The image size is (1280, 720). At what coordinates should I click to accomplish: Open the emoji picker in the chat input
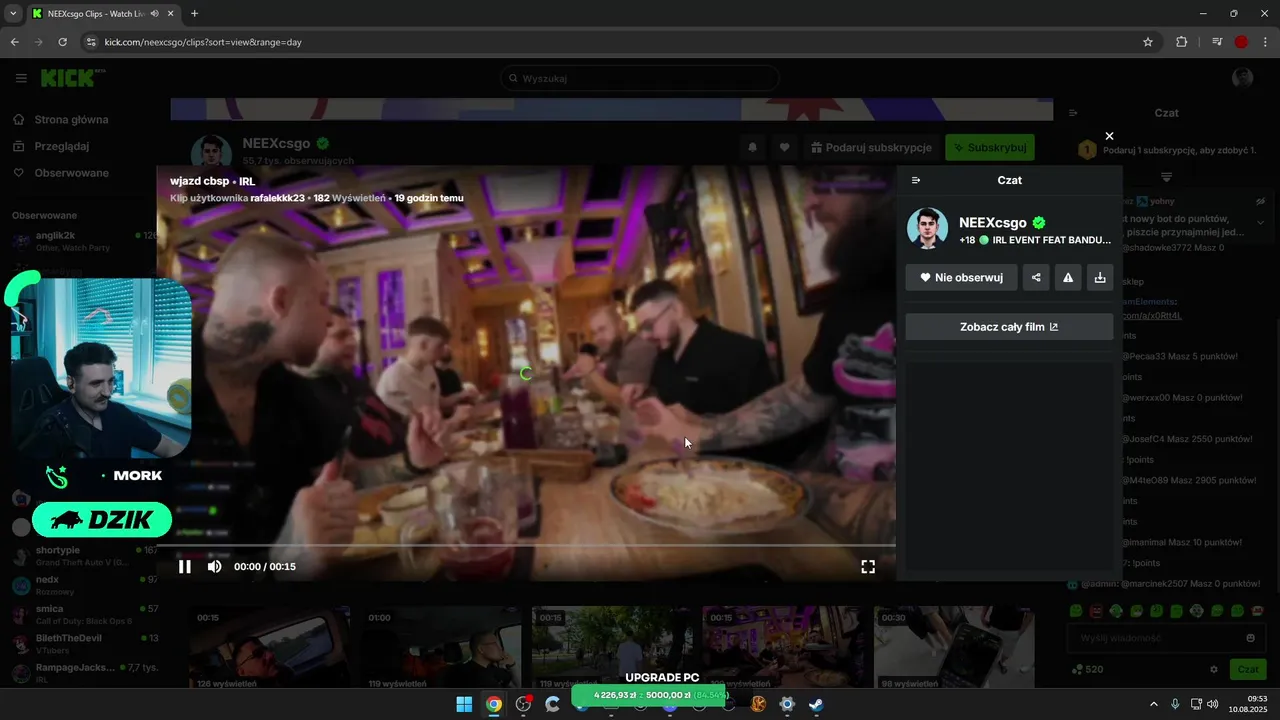click(x=1250, y=638)
